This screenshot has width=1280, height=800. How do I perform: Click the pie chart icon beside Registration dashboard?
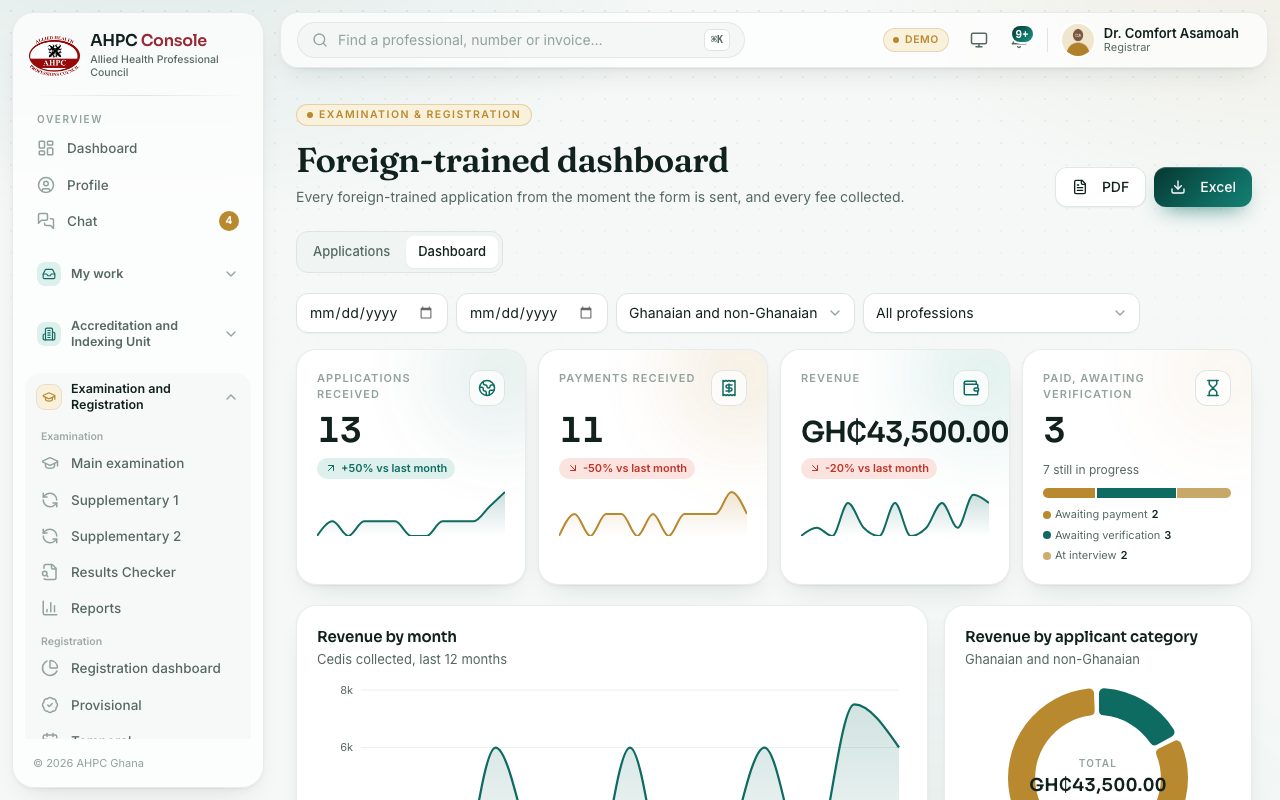[x=50, y=668]
